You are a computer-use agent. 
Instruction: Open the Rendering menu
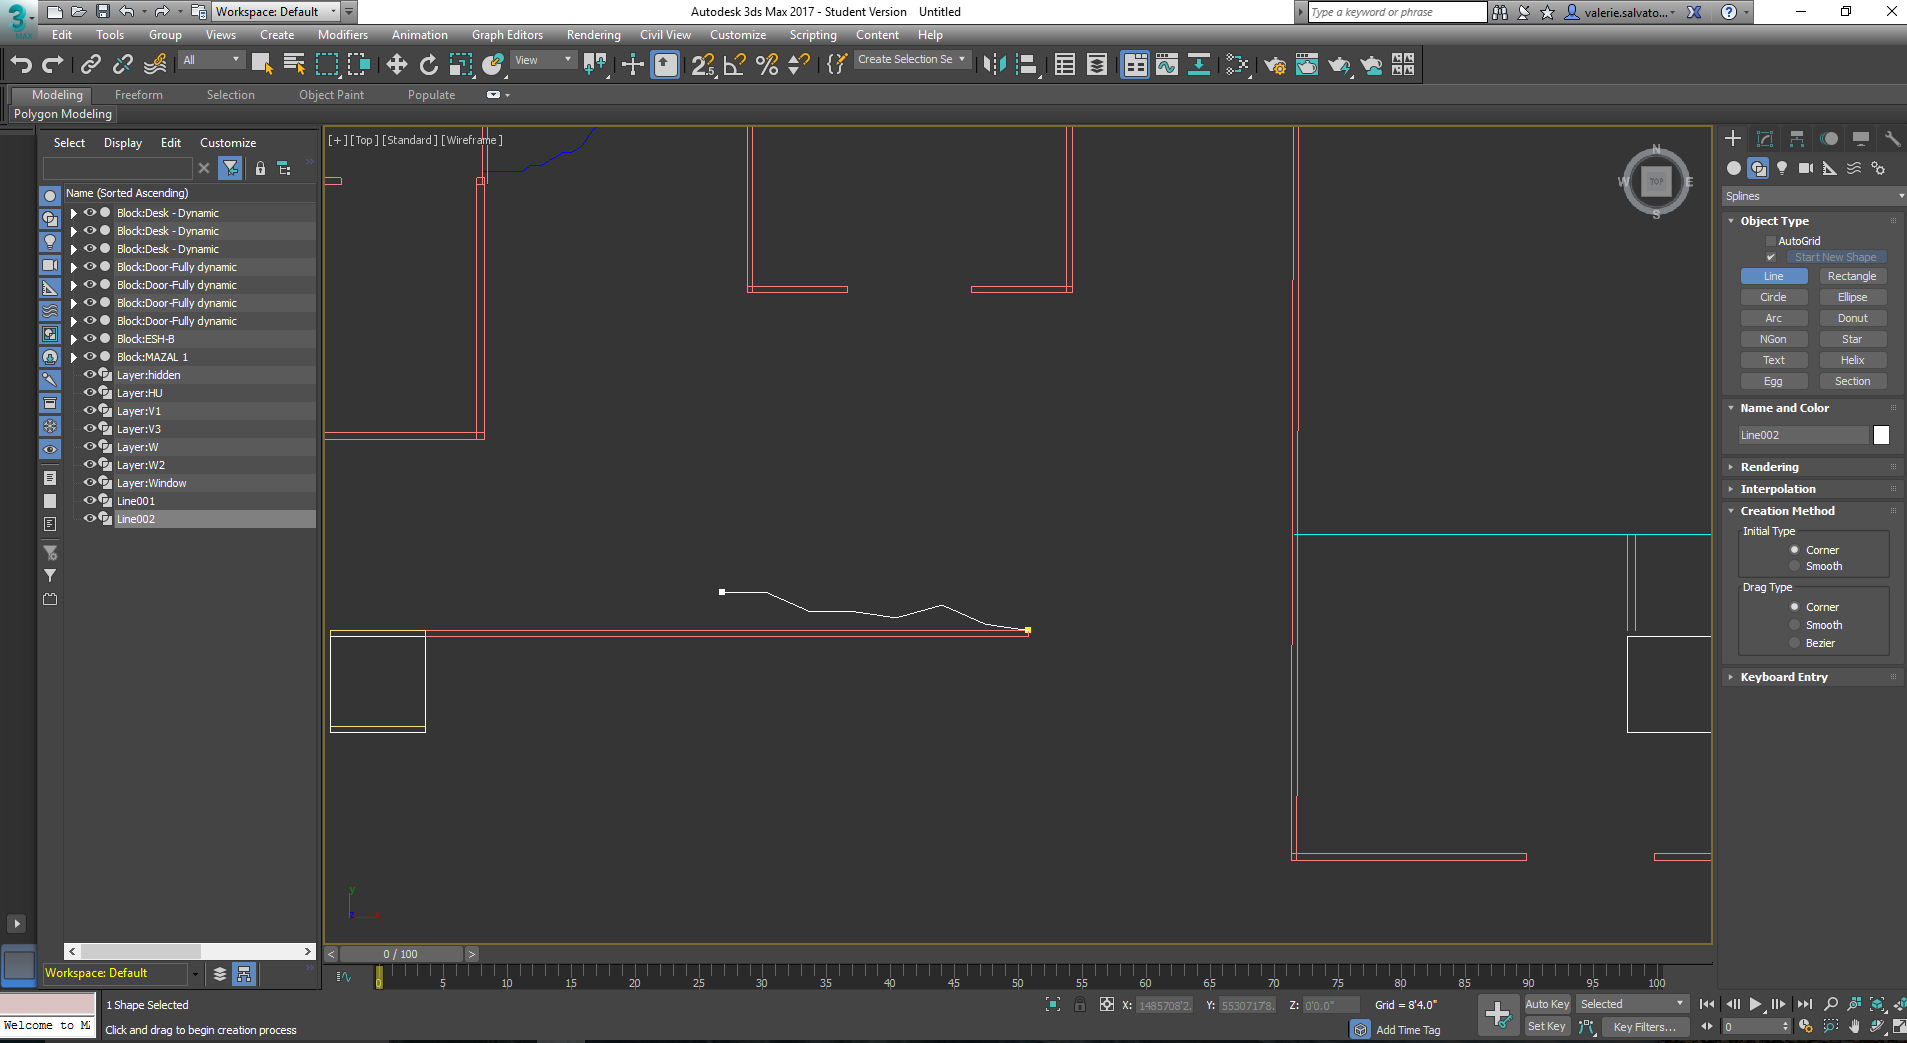pos(593,35)
